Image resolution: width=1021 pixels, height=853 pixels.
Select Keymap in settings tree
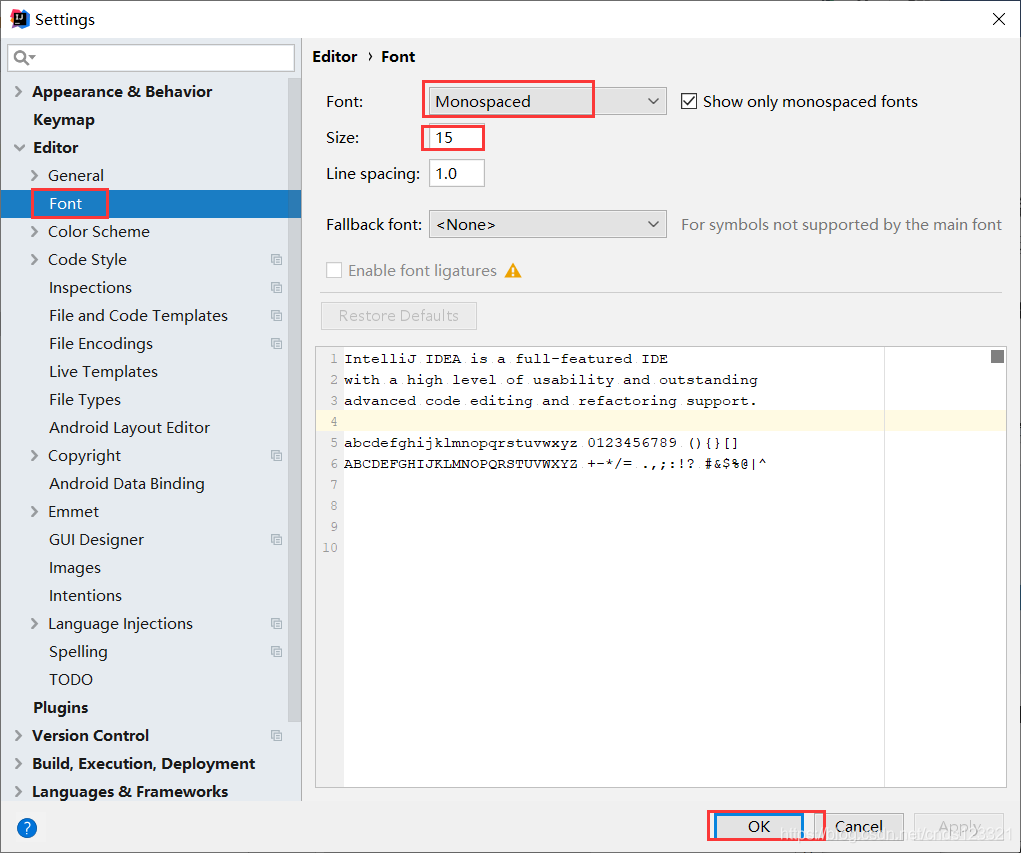64,120
